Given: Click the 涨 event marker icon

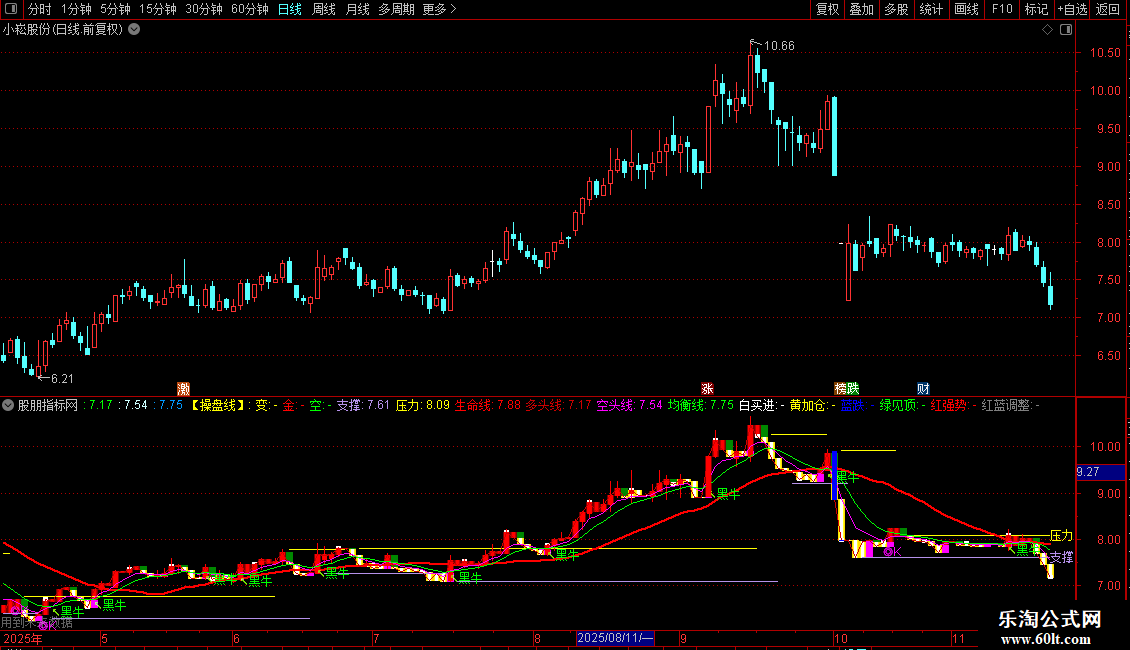Looking at the screenshot, I should coord(707,388).
